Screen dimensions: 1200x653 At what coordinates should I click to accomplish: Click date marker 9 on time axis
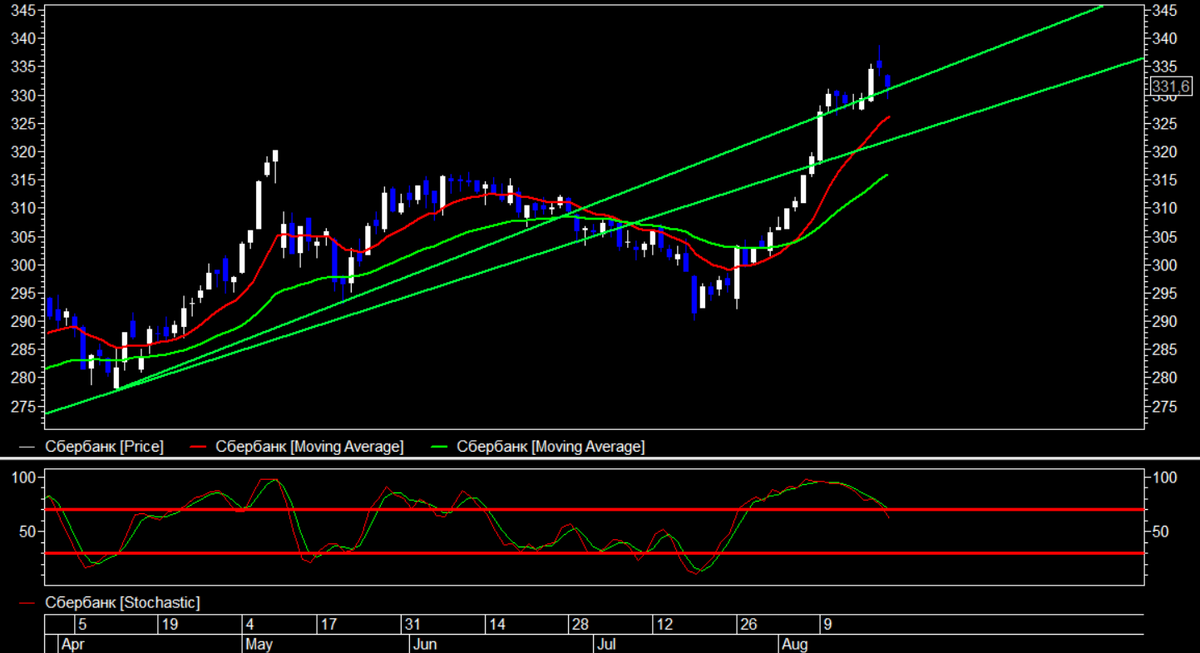pyautogui.click(x=827, y=625)
